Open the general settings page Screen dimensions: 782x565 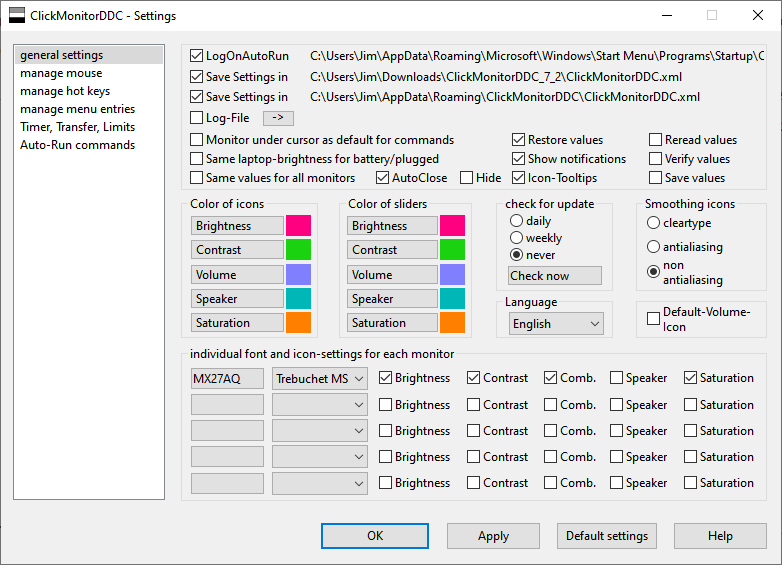pos(89,55)
